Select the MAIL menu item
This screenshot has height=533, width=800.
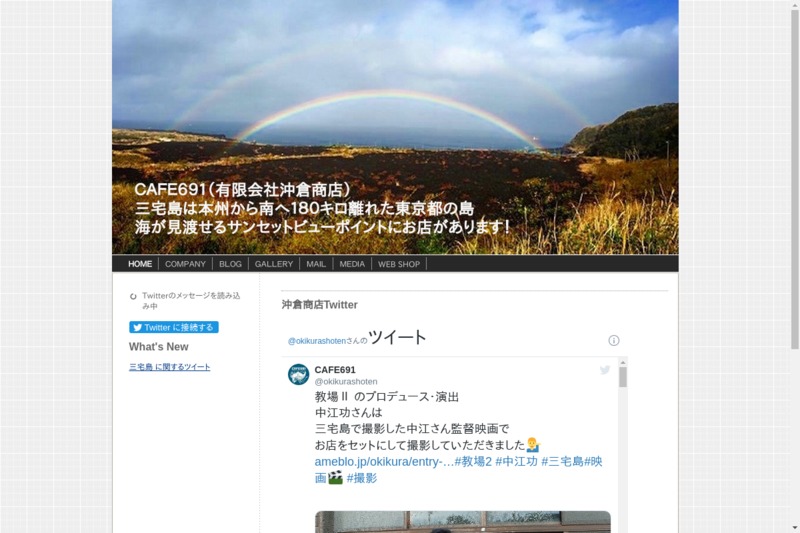pos(316,264)
